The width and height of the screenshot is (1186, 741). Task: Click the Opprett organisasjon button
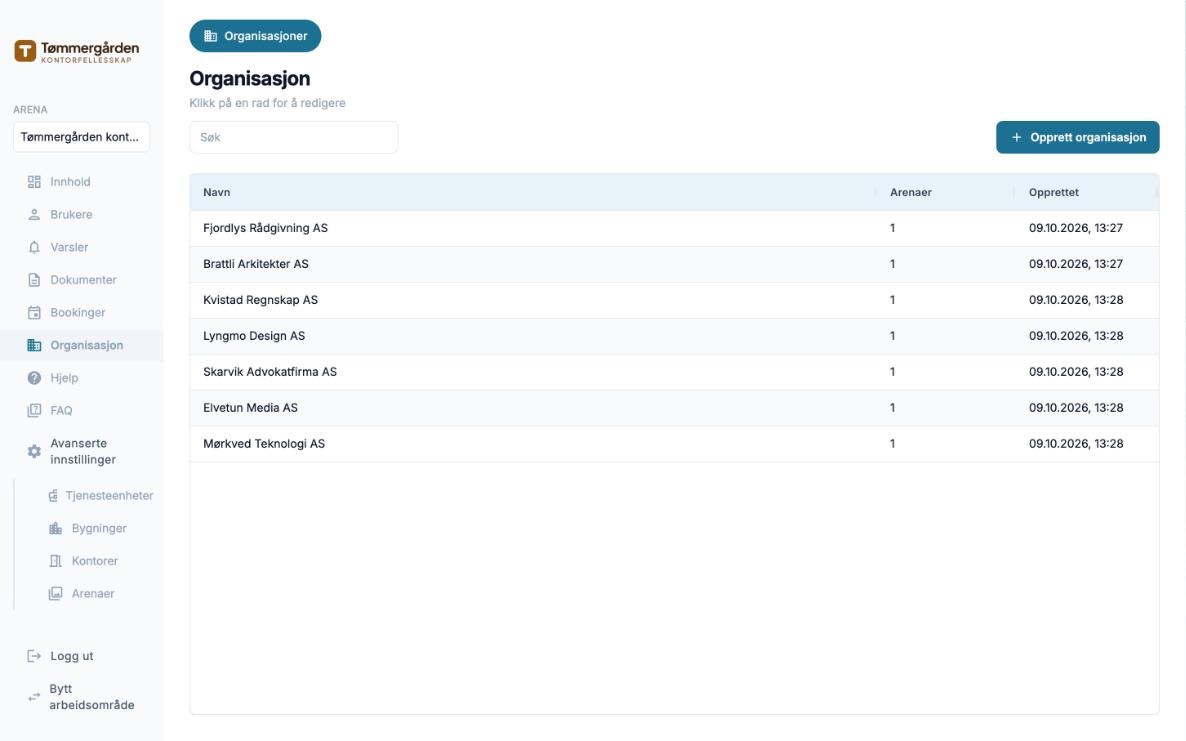(1077, 137)
